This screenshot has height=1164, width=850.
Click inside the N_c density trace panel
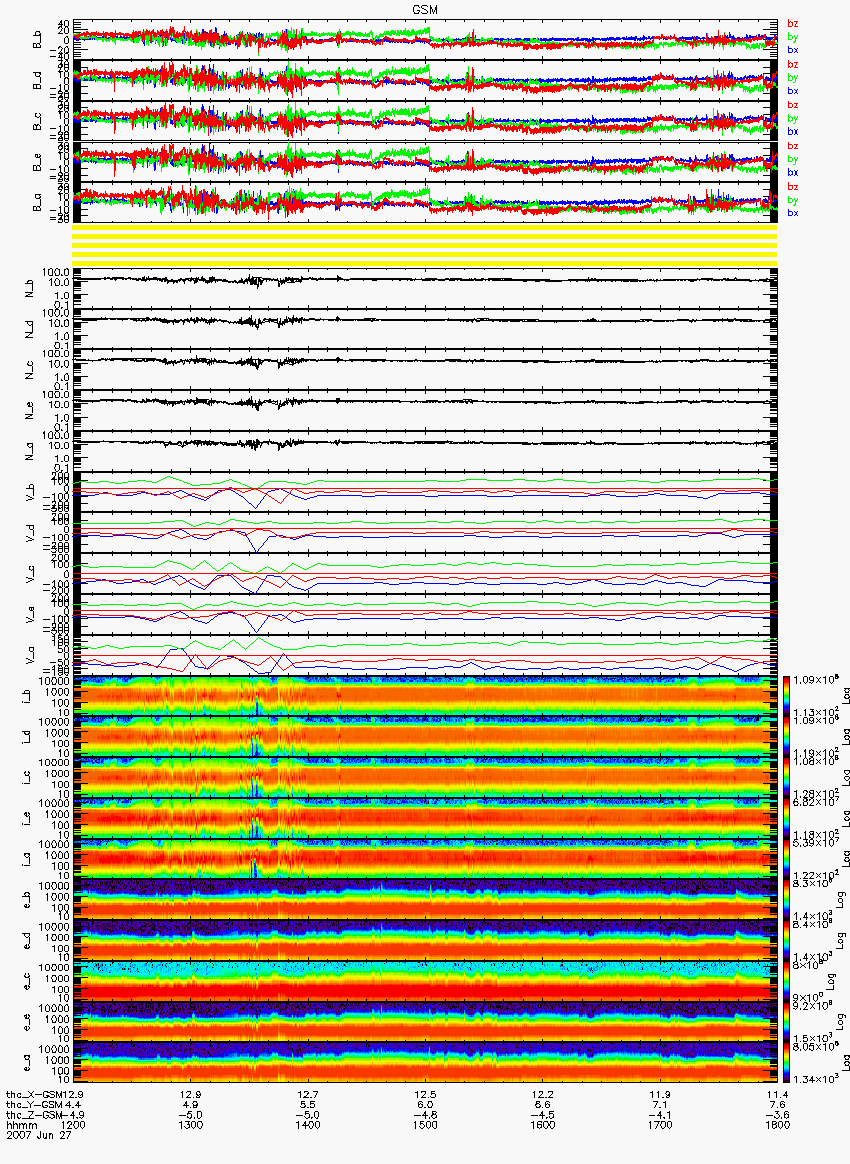(x=425, y=369)
